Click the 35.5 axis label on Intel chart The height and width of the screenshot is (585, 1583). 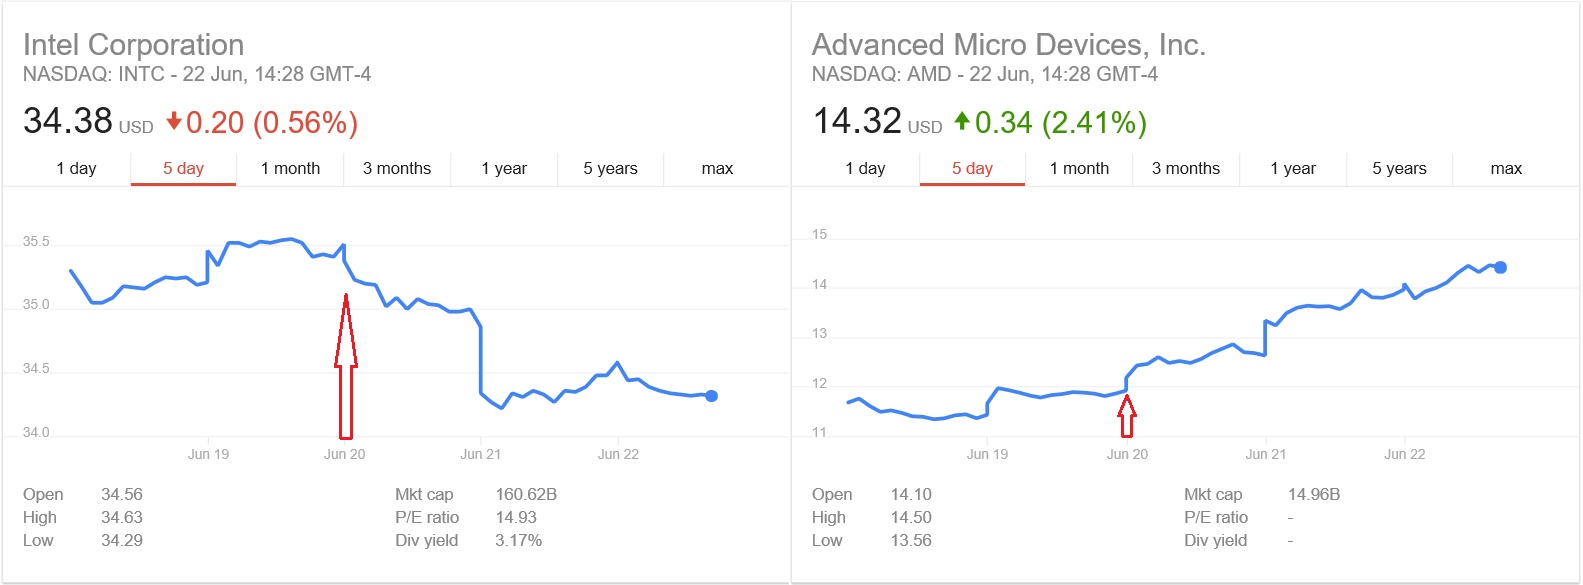(36, 241)
